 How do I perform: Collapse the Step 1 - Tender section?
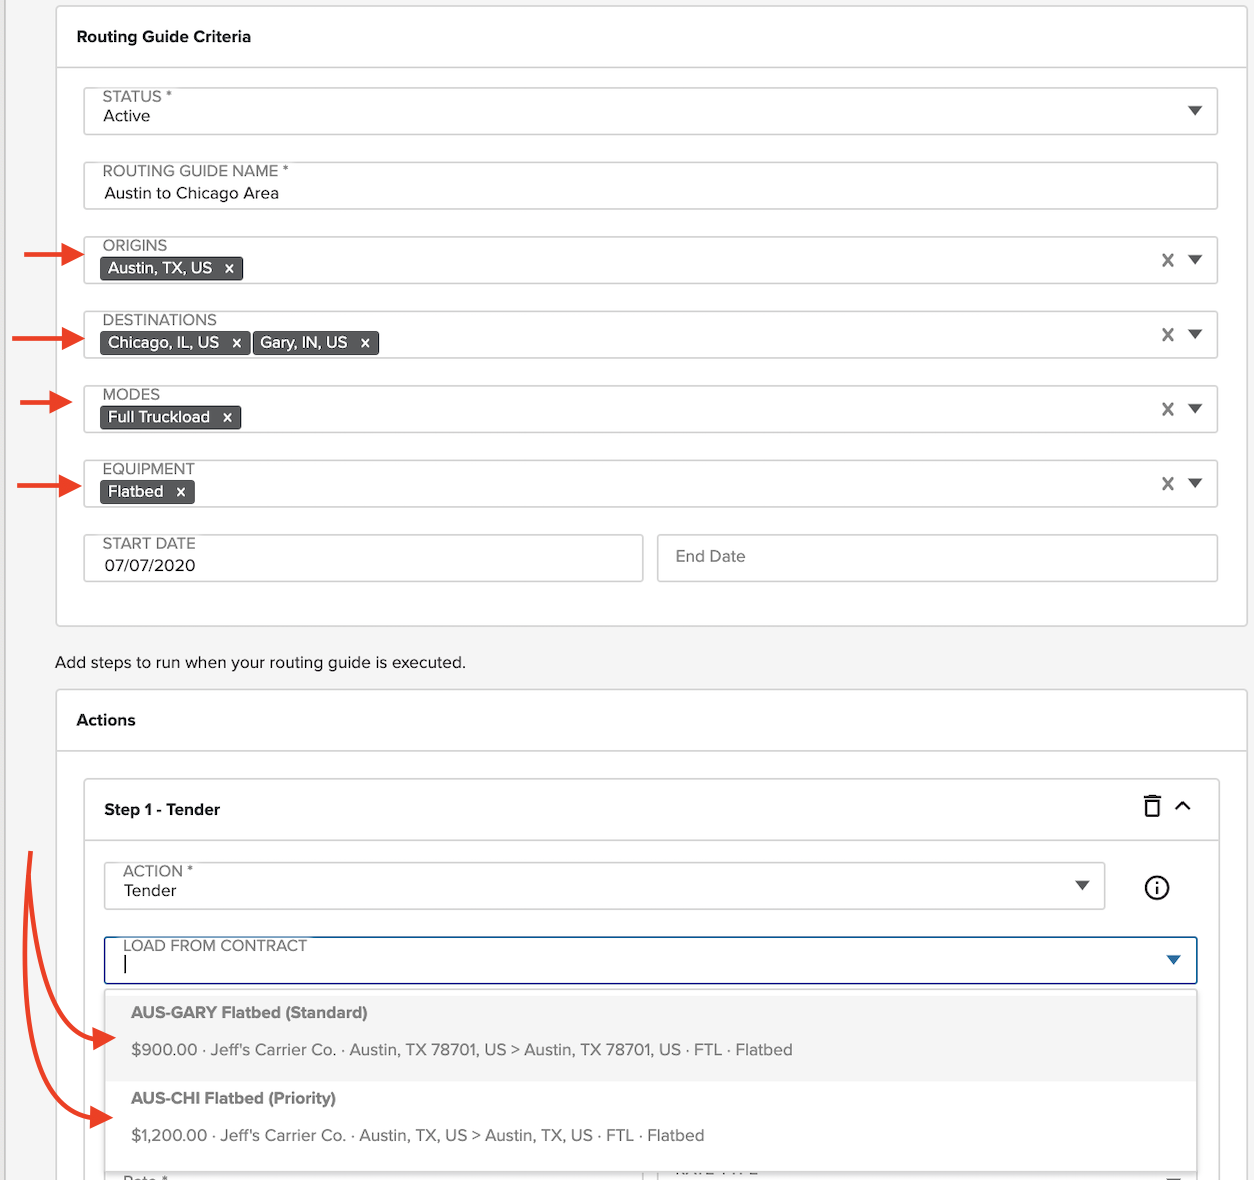1183,806
